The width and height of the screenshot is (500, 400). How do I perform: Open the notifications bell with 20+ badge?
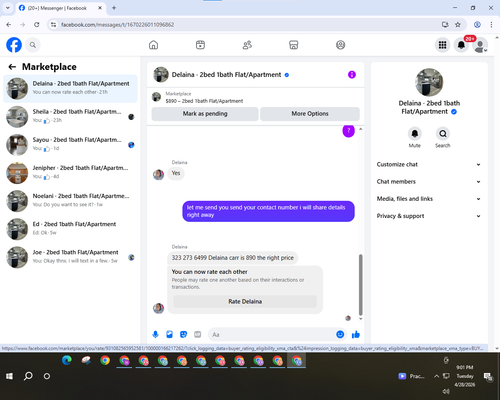[461, 45]
